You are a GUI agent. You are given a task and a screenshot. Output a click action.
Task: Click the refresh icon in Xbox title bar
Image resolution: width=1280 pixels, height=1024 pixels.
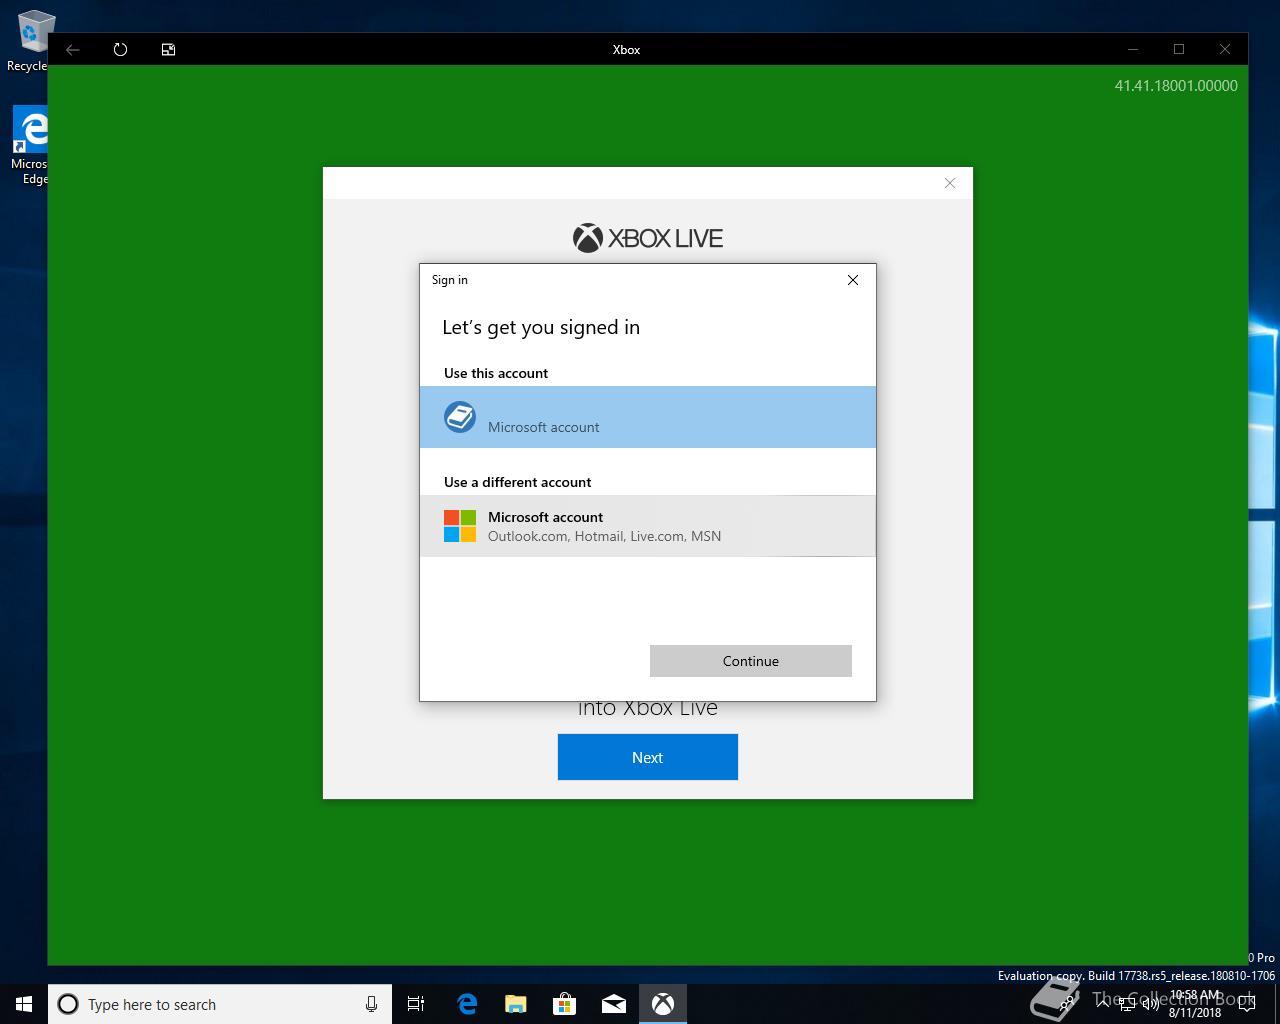click(121, 49)
